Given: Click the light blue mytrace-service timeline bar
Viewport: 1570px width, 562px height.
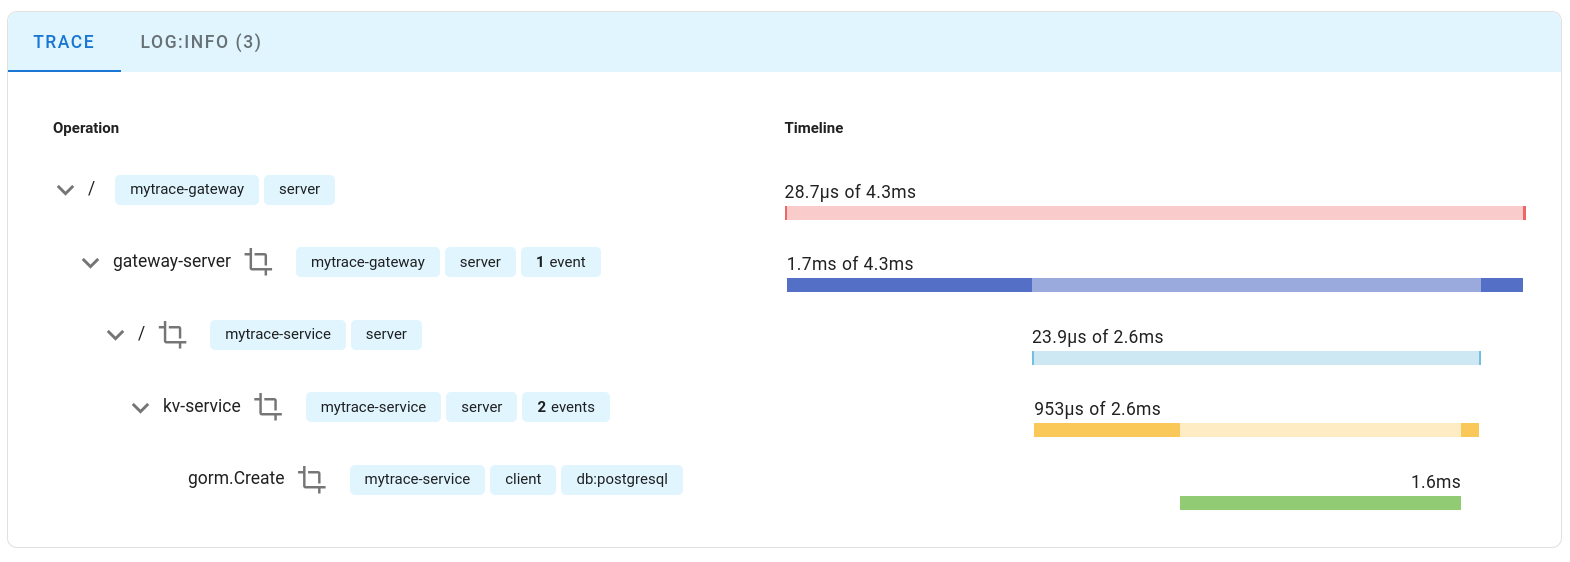Looking at the screenshot, I should [x=1255, y=358].
